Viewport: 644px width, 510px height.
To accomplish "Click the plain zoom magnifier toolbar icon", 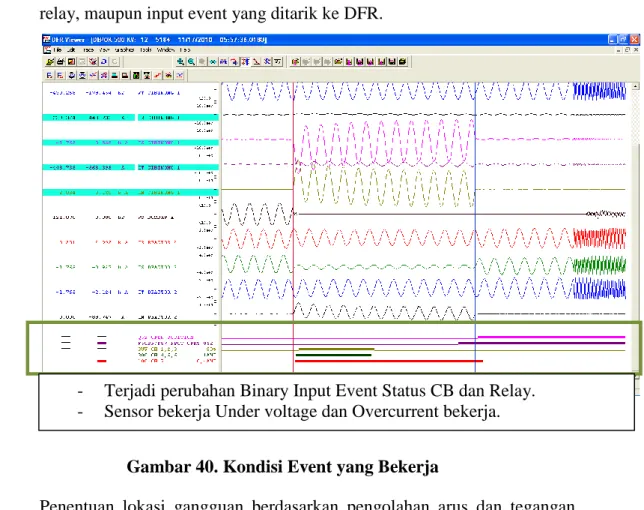I will coord(191,62).
